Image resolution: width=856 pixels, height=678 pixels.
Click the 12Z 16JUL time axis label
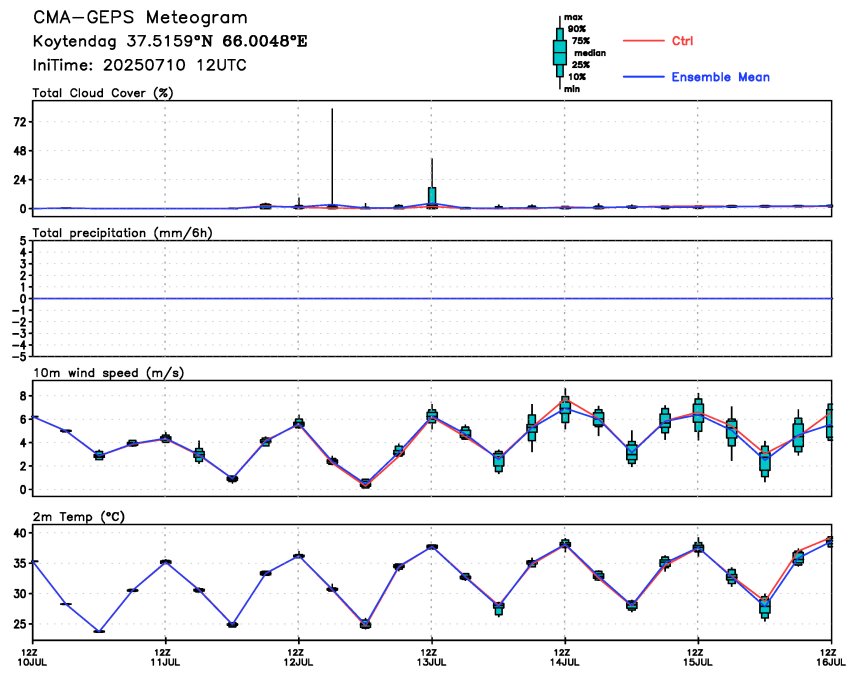[832, 657]
